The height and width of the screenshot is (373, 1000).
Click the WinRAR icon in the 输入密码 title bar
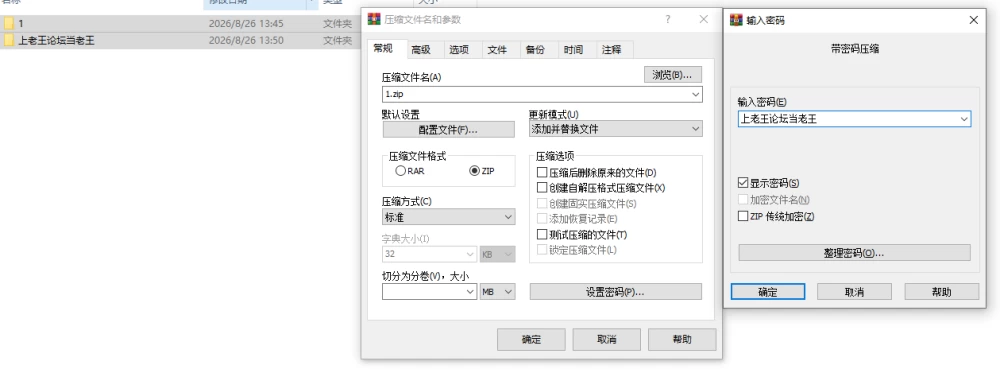point(736,20)
